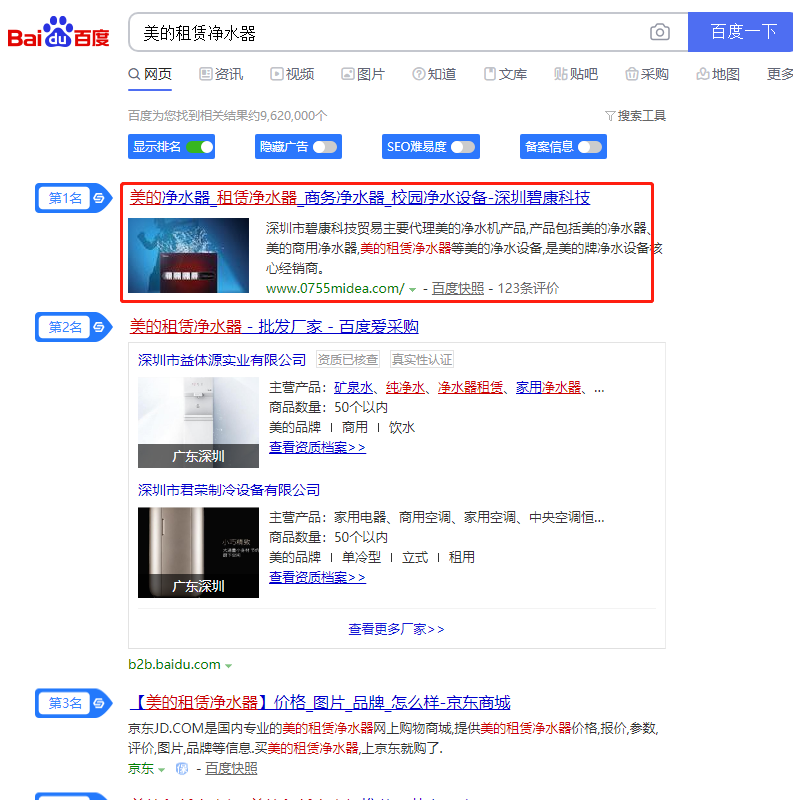Open the 知道 tab

[434, 74]
